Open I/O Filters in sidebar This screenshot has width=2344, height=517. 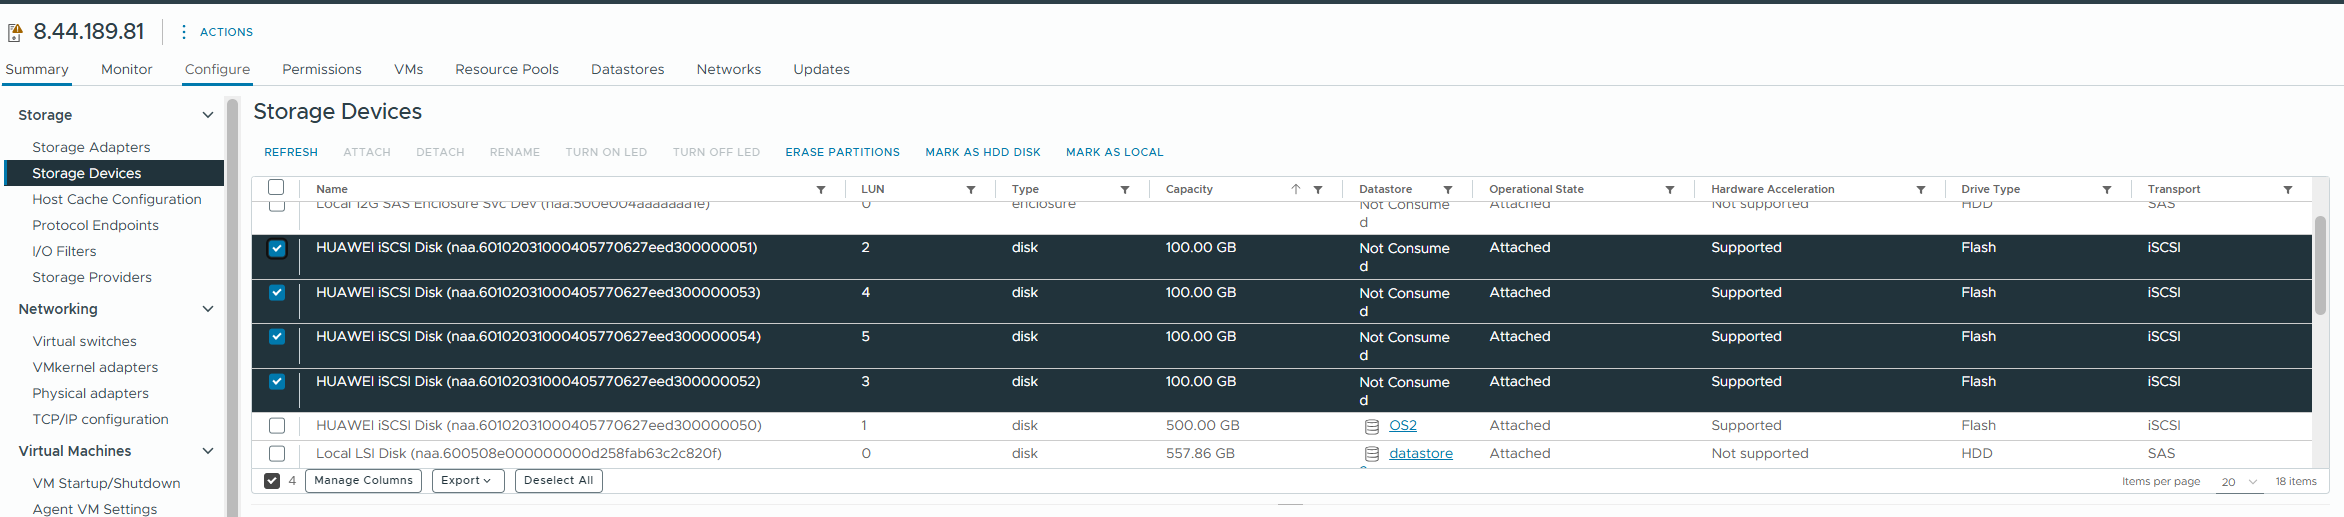click(64, 251)
